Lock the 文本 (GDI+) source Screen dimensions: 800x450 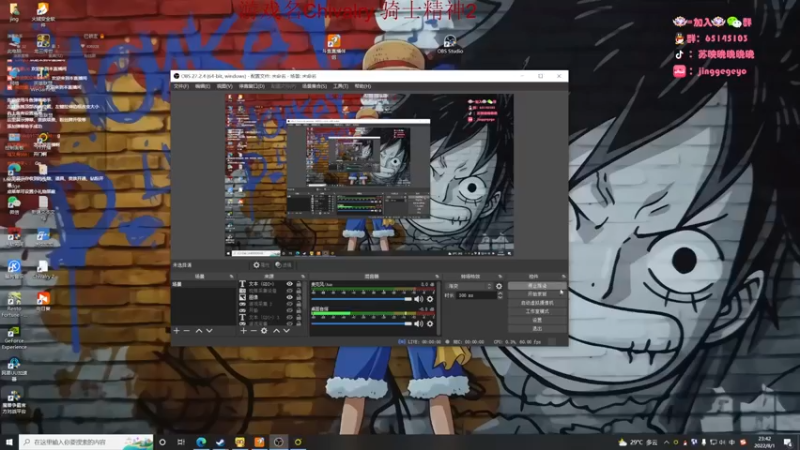pos(298,284)
